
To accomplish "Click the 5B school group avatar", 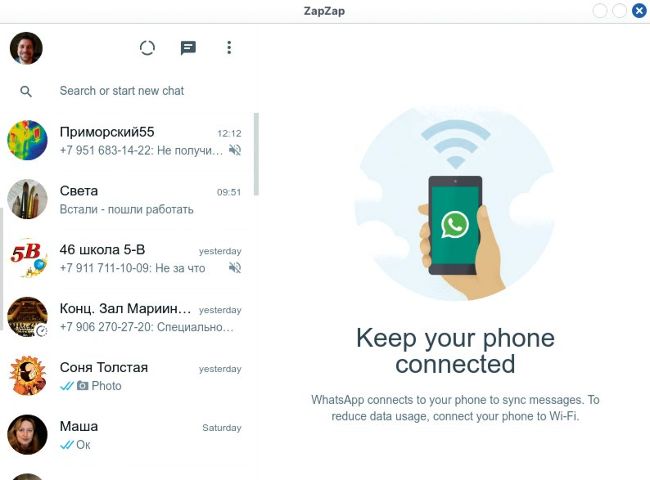I will click(27, 258).
